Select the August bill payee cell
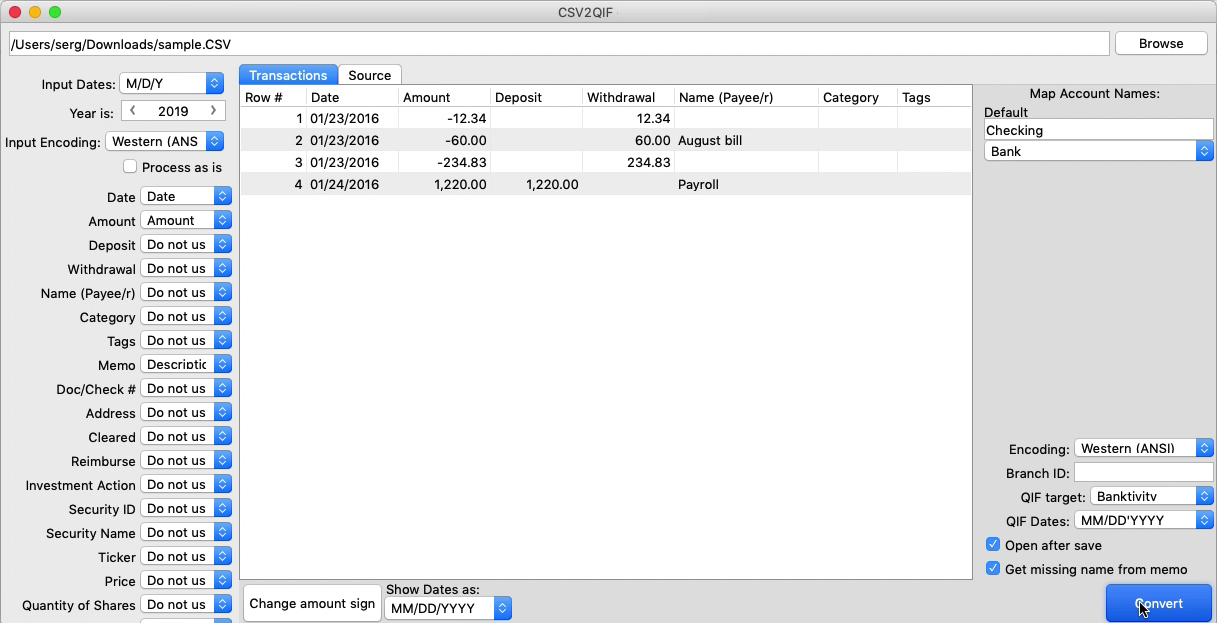Image resolution: width=1217 pixels, height=623 pixels. pyautogui.click(x=746, y=141)
